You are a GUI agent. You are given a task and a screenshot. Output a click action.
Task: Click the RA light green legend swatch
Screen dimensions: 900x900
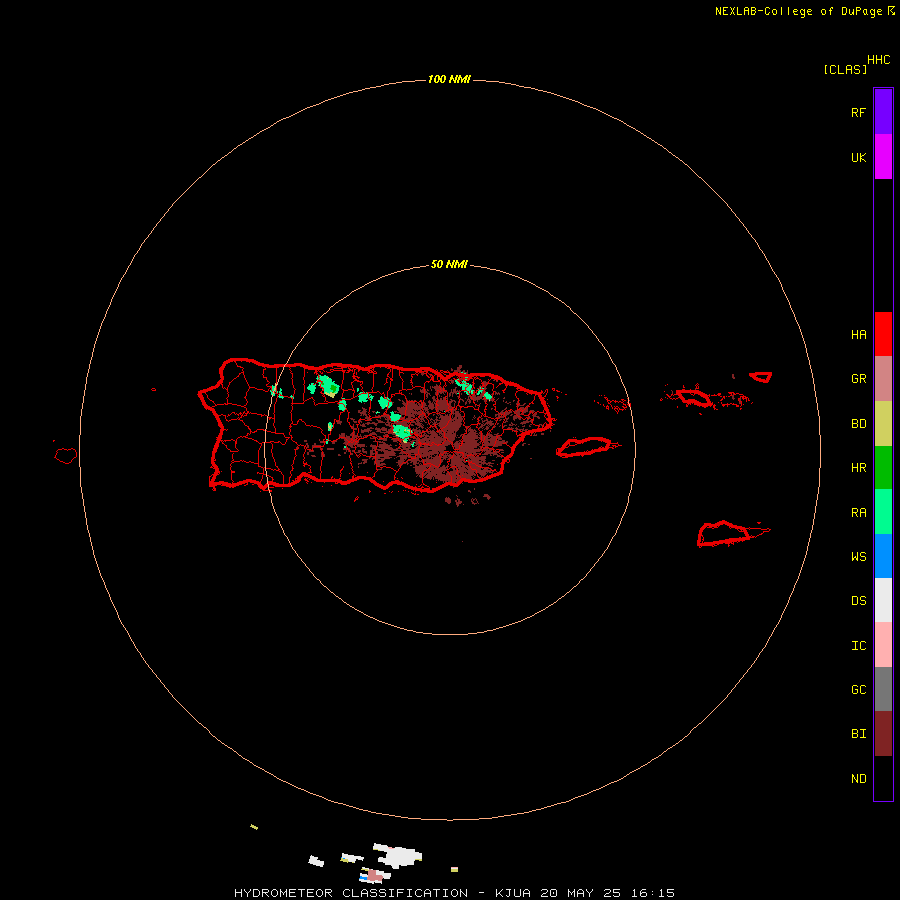883,512
